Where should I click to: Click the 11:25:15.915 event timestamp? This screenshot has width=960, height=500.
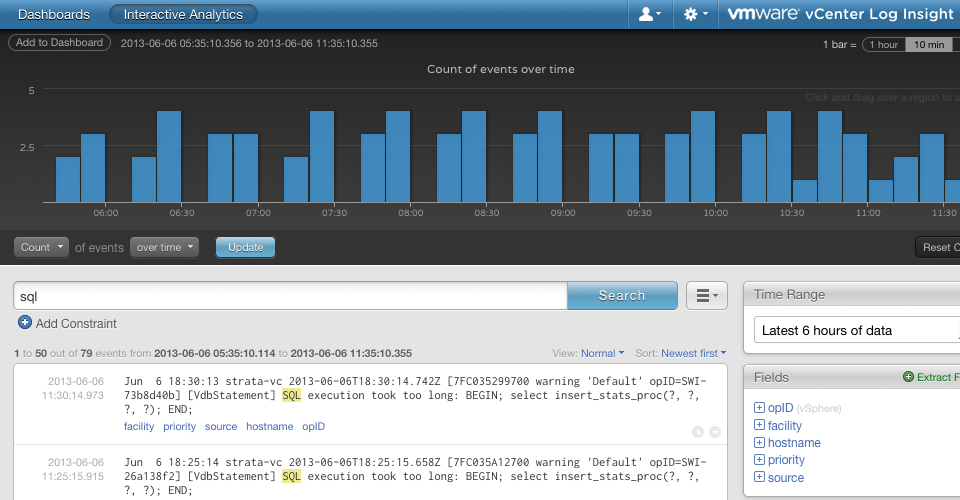coord(73,476)
